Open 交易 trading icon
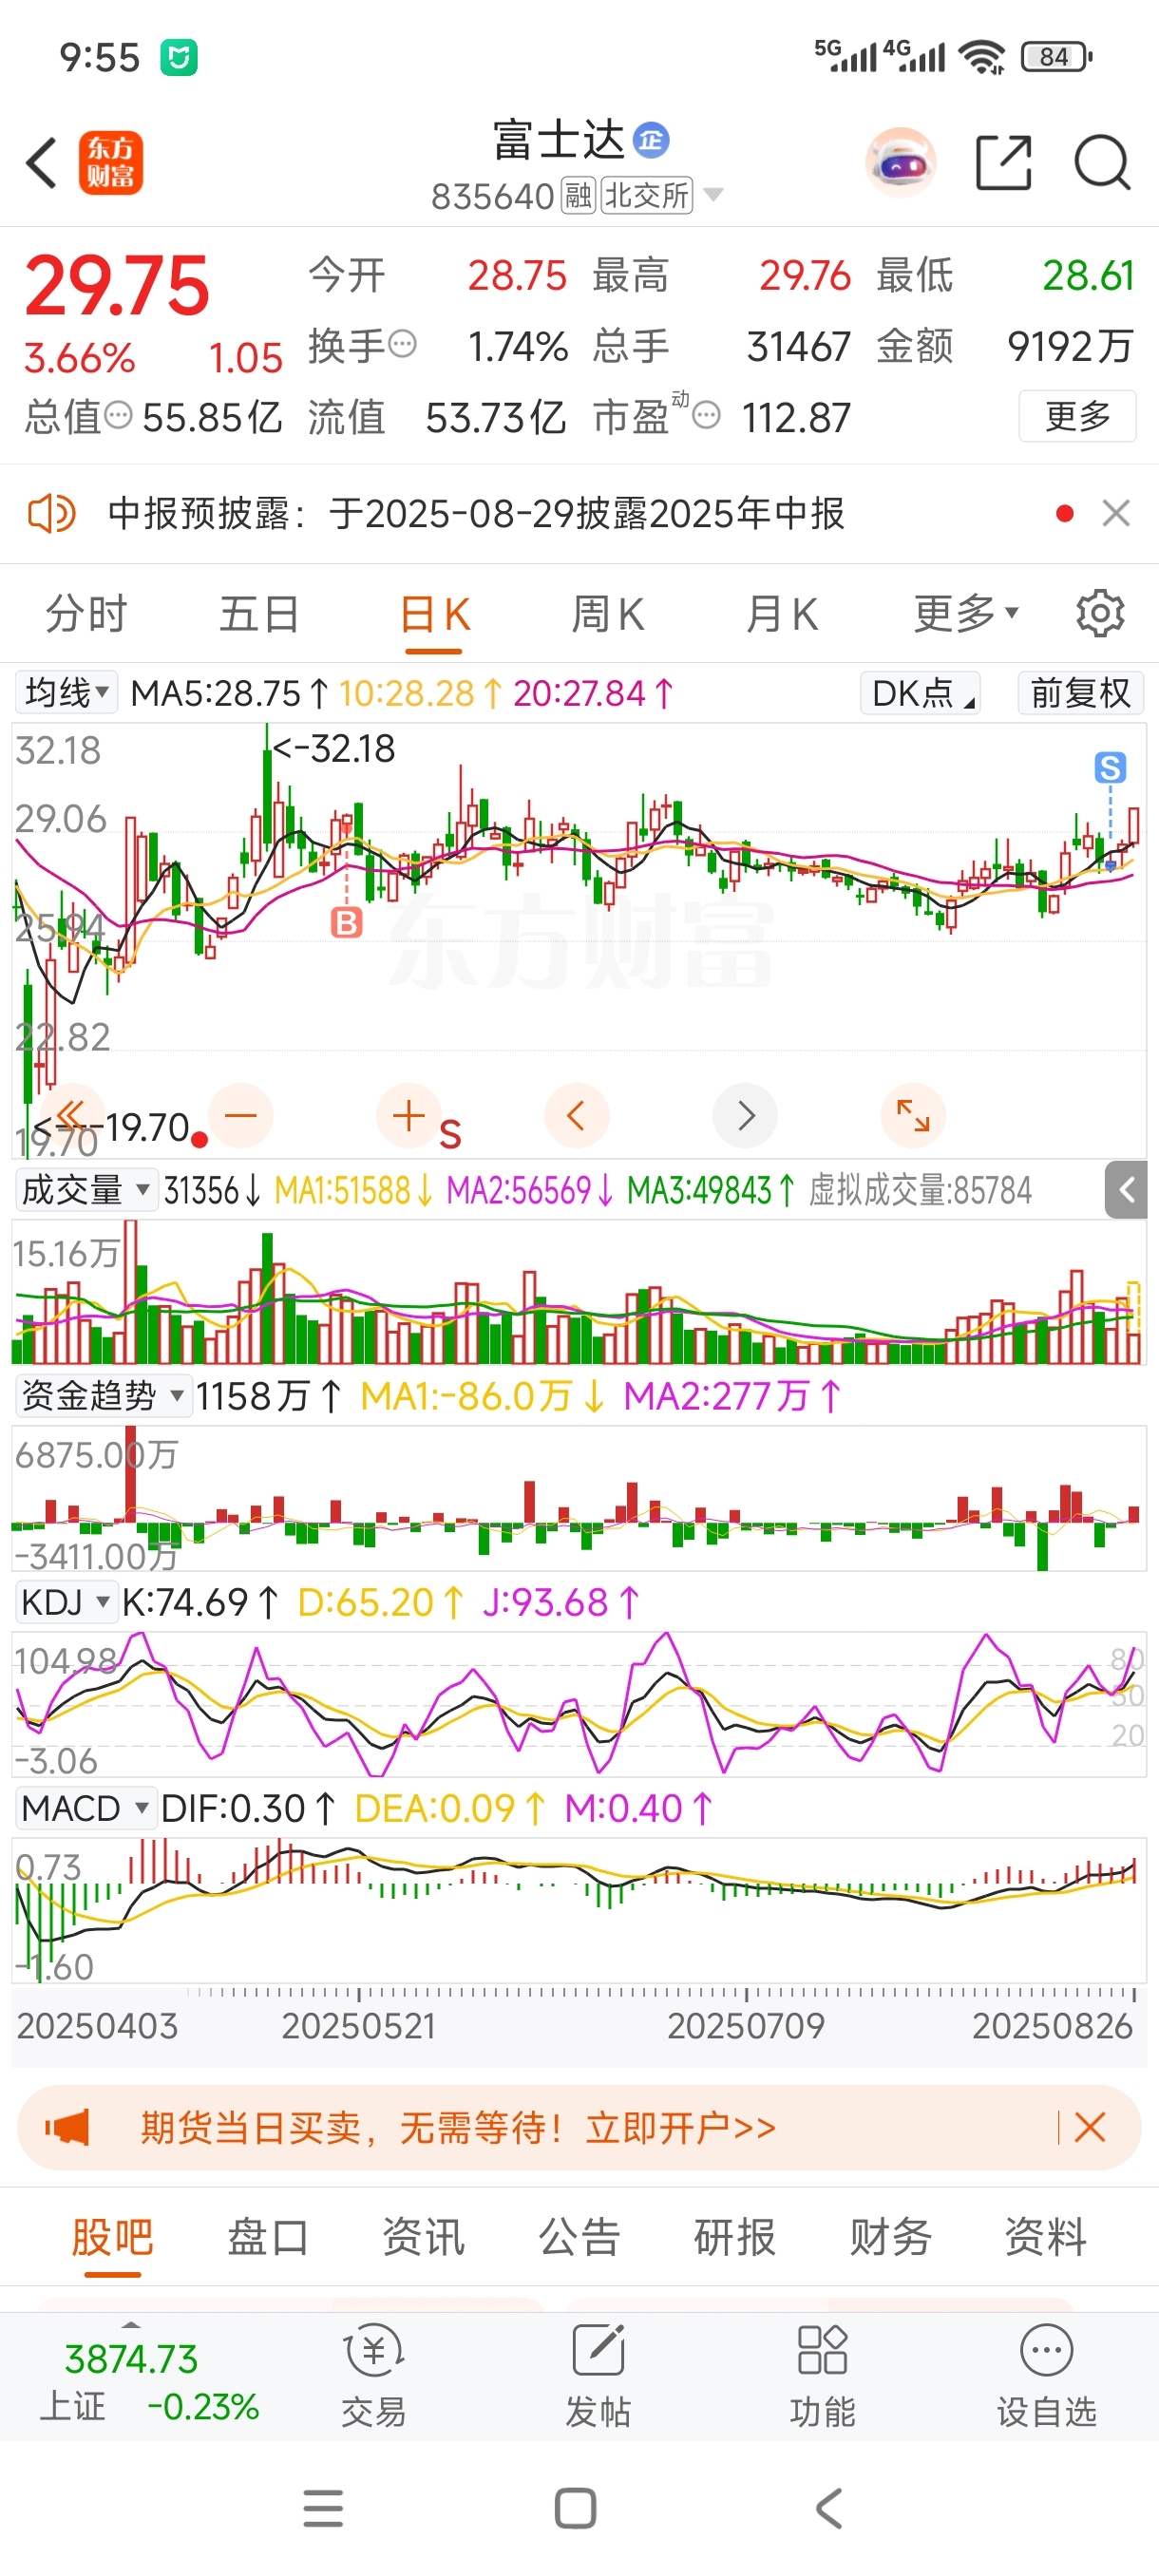This screenshot has width=1159, height=2576. 374,2376
